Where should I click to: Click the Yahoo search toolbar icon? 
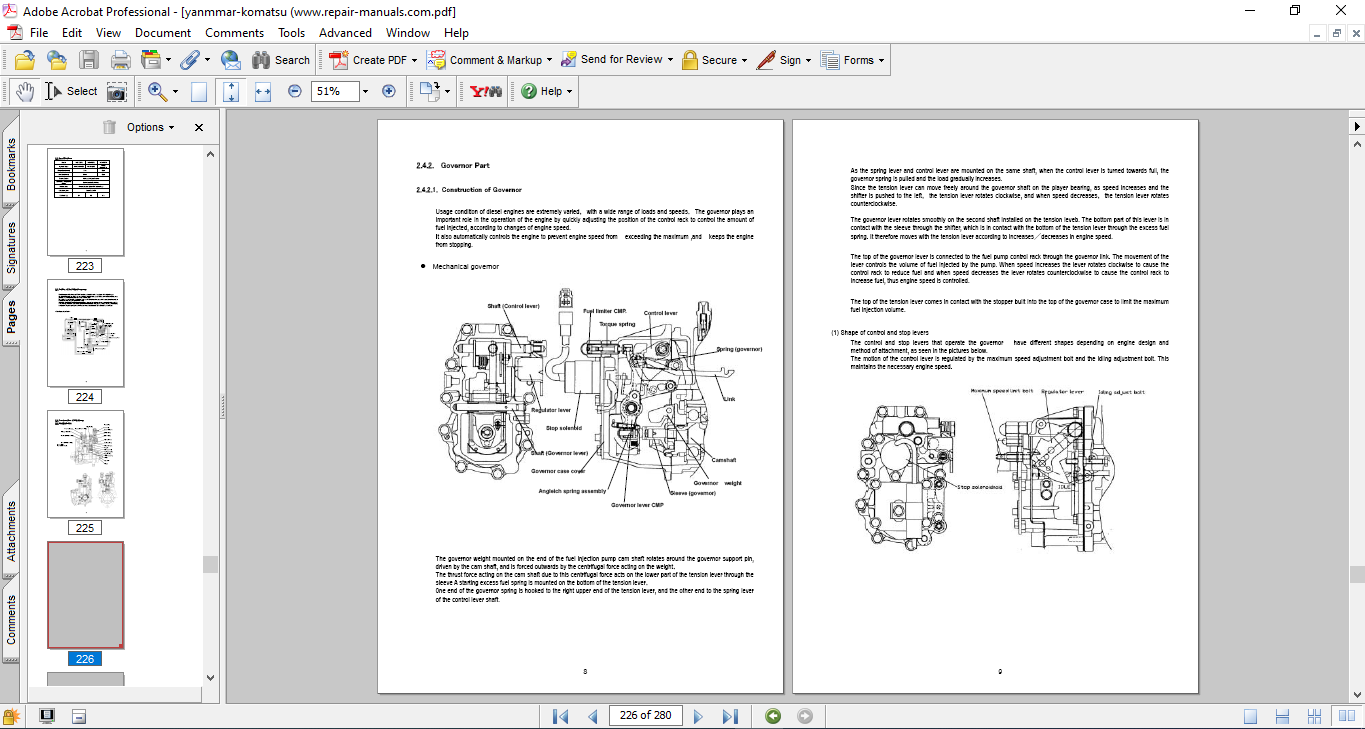486,91
